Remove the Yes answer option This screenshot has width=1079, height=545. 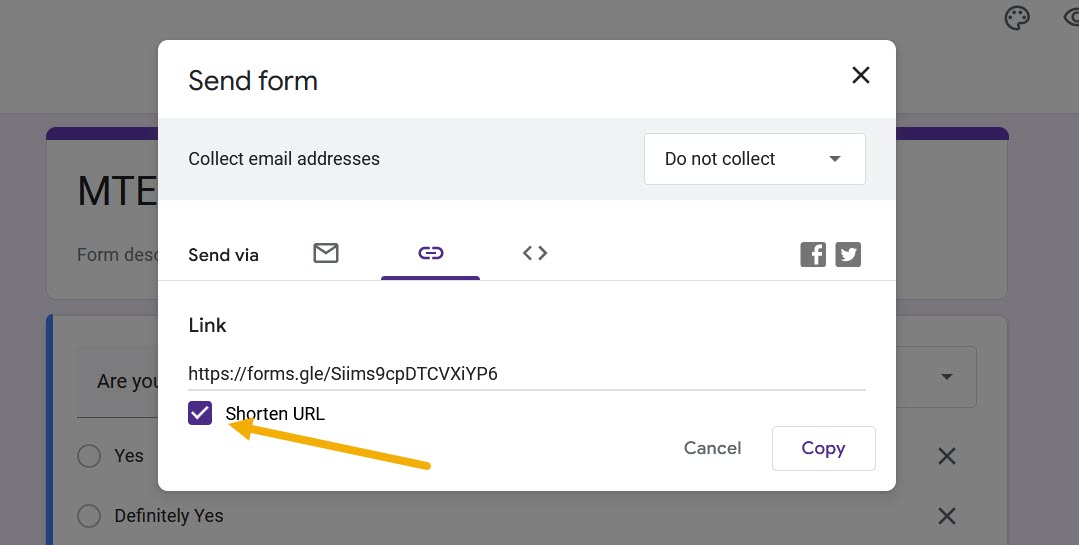[x=947, y=456]
